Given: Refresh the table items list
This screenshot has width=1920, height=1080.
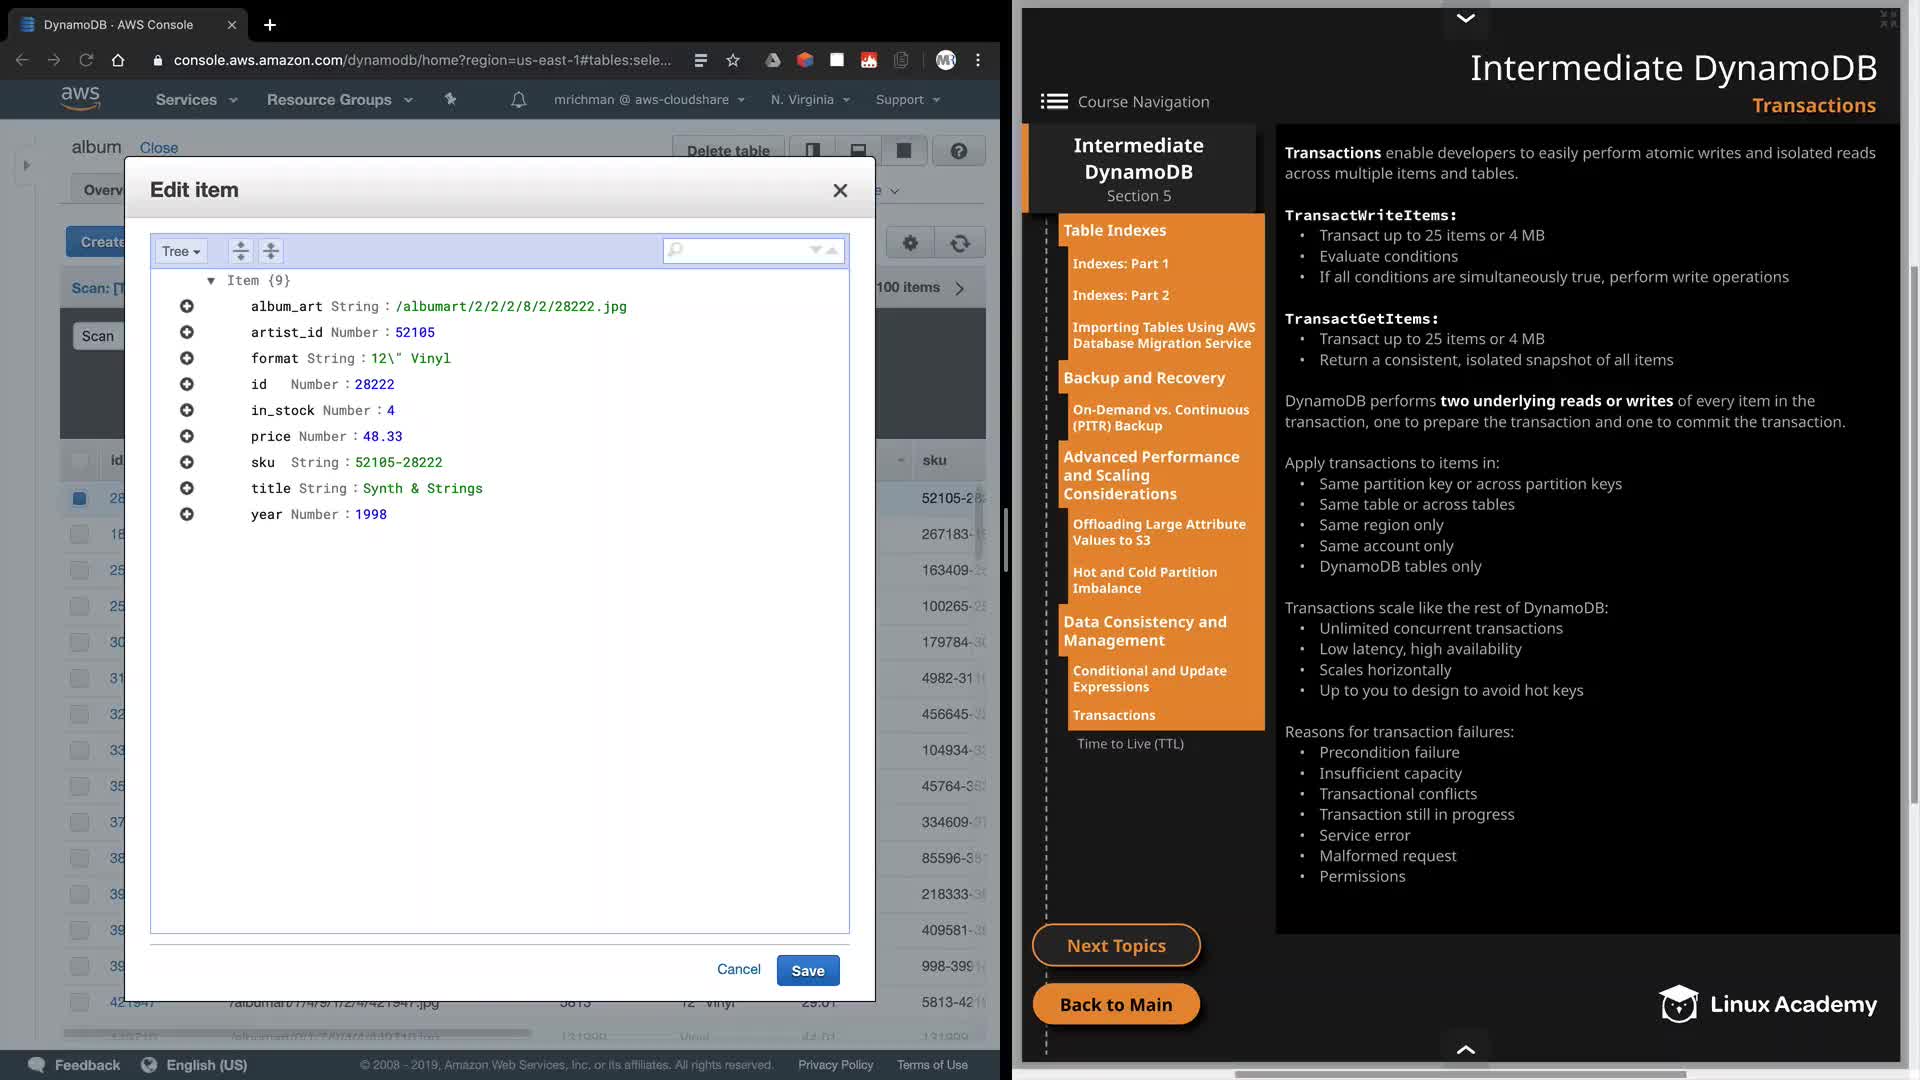Looking at the screenshot, I should 960,243.
